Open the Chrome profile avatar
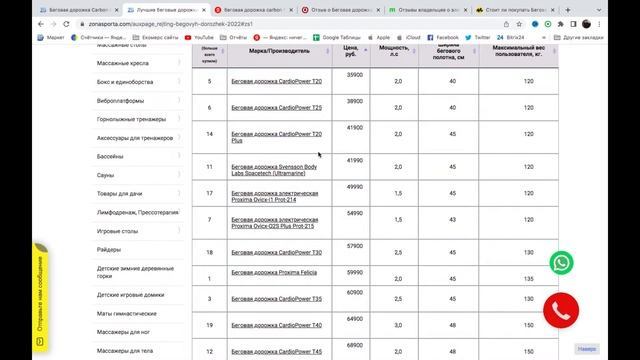Screen dimensions: 640x360 tap(587, 24)
